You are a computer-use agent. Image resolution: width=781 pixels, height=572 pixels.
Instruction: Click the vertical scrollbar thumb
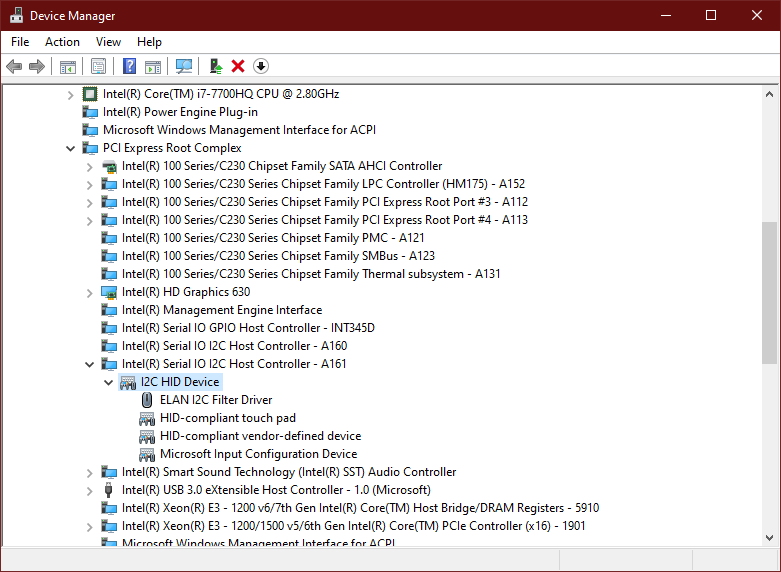coord(769,292)
